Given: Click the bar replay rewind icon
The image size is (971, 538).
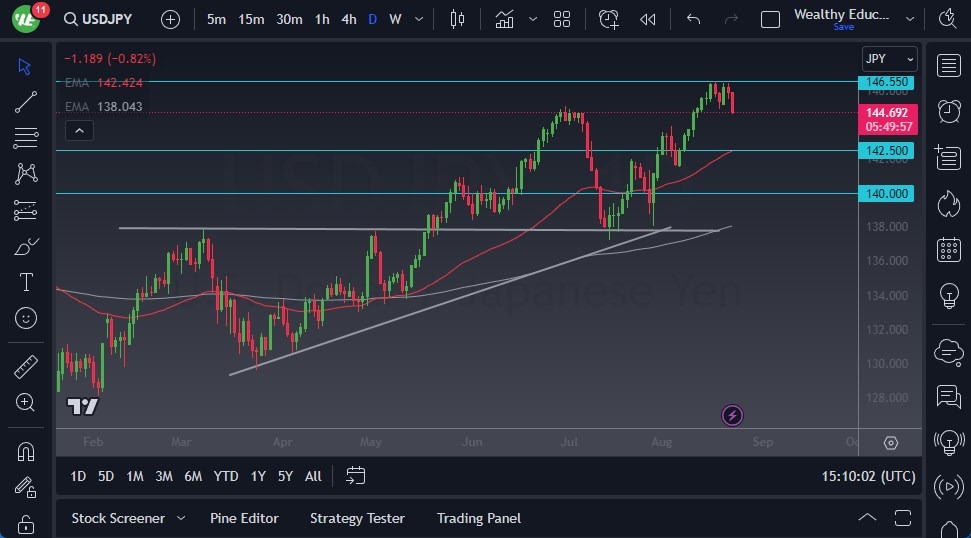Looking at the screenshot, I should [x=648, y=19].
